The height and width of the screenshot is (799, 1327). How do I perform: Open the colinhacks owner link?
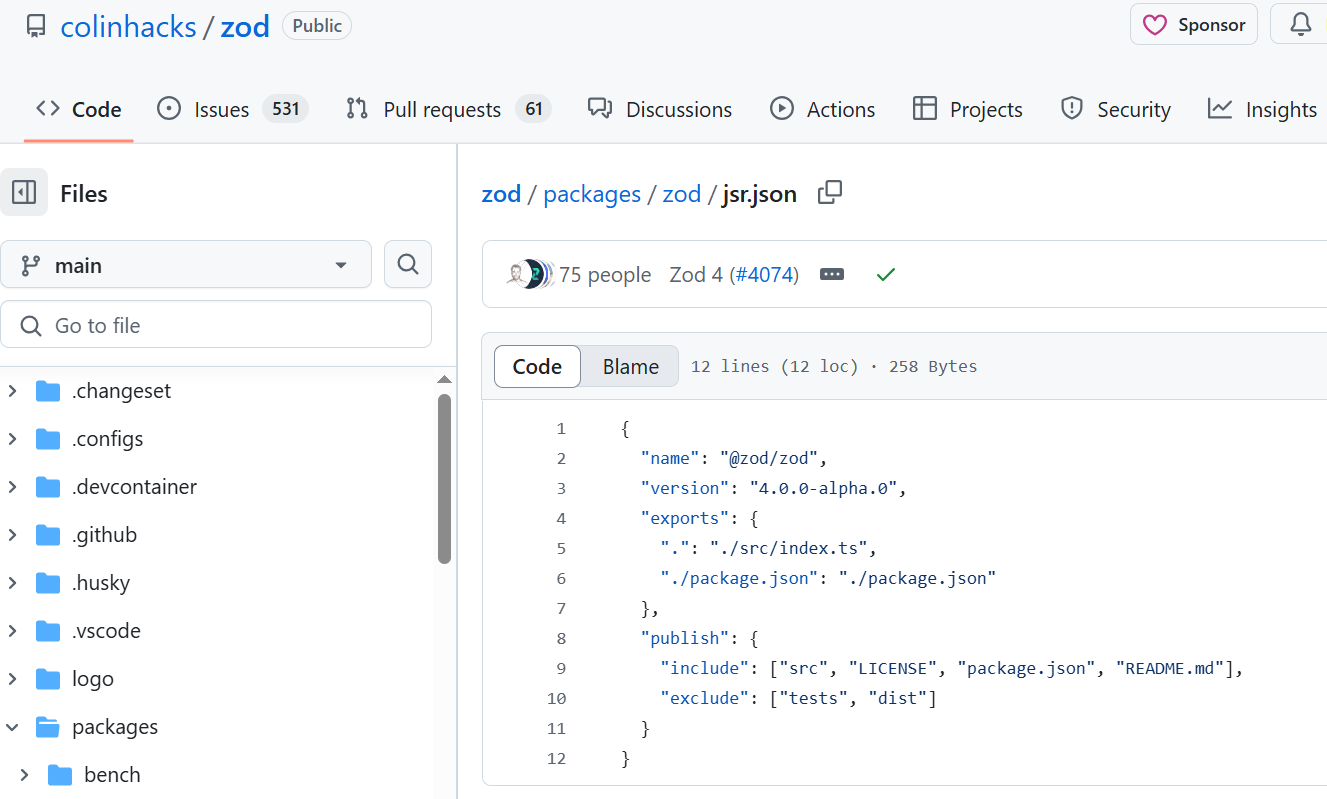click(x=128, y=26)
